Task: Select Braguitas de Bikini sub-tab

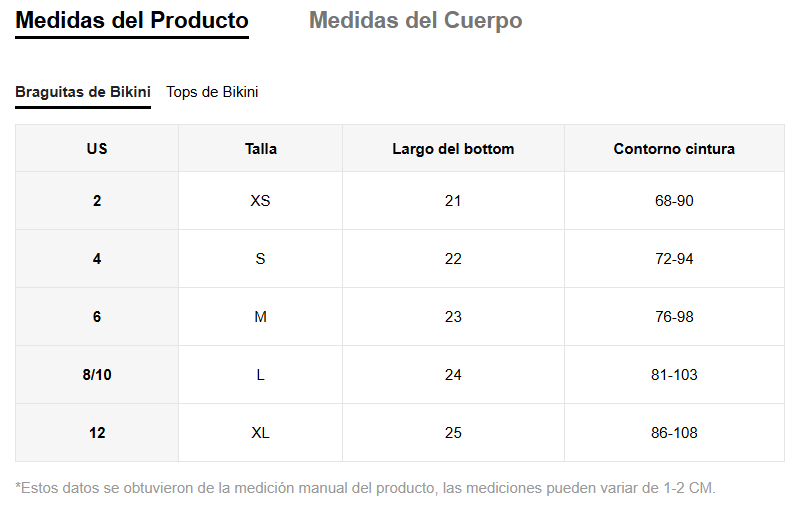Action: [83, 92]
